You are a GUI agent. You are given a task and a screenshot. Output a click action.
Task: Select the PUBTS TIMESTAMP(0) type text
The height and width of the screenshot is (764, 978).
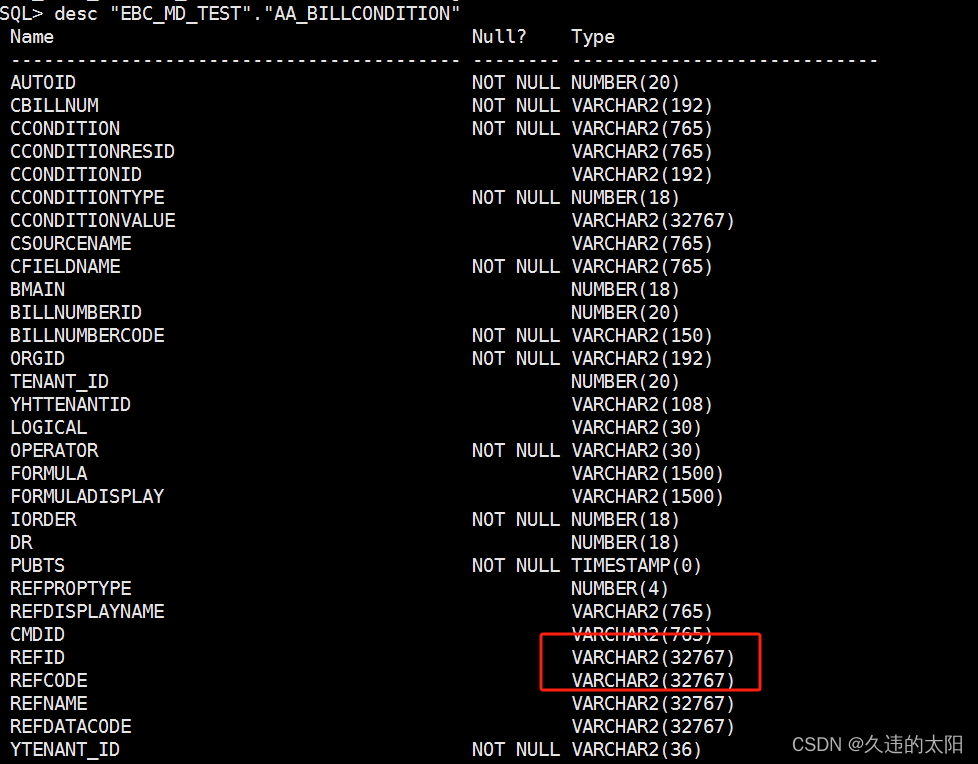(636, 565)
